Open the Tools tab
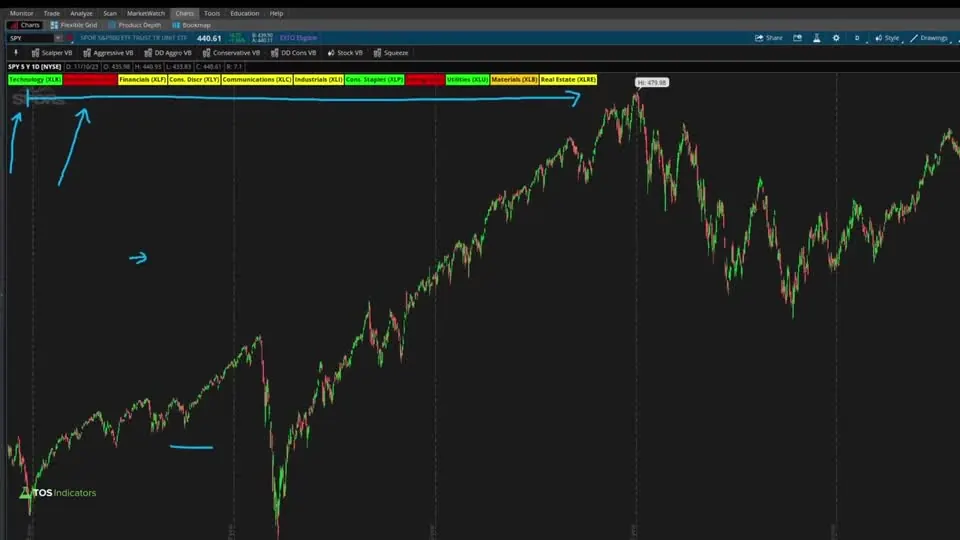The height and width of the screenshot is (540, 960). (212, 13)
